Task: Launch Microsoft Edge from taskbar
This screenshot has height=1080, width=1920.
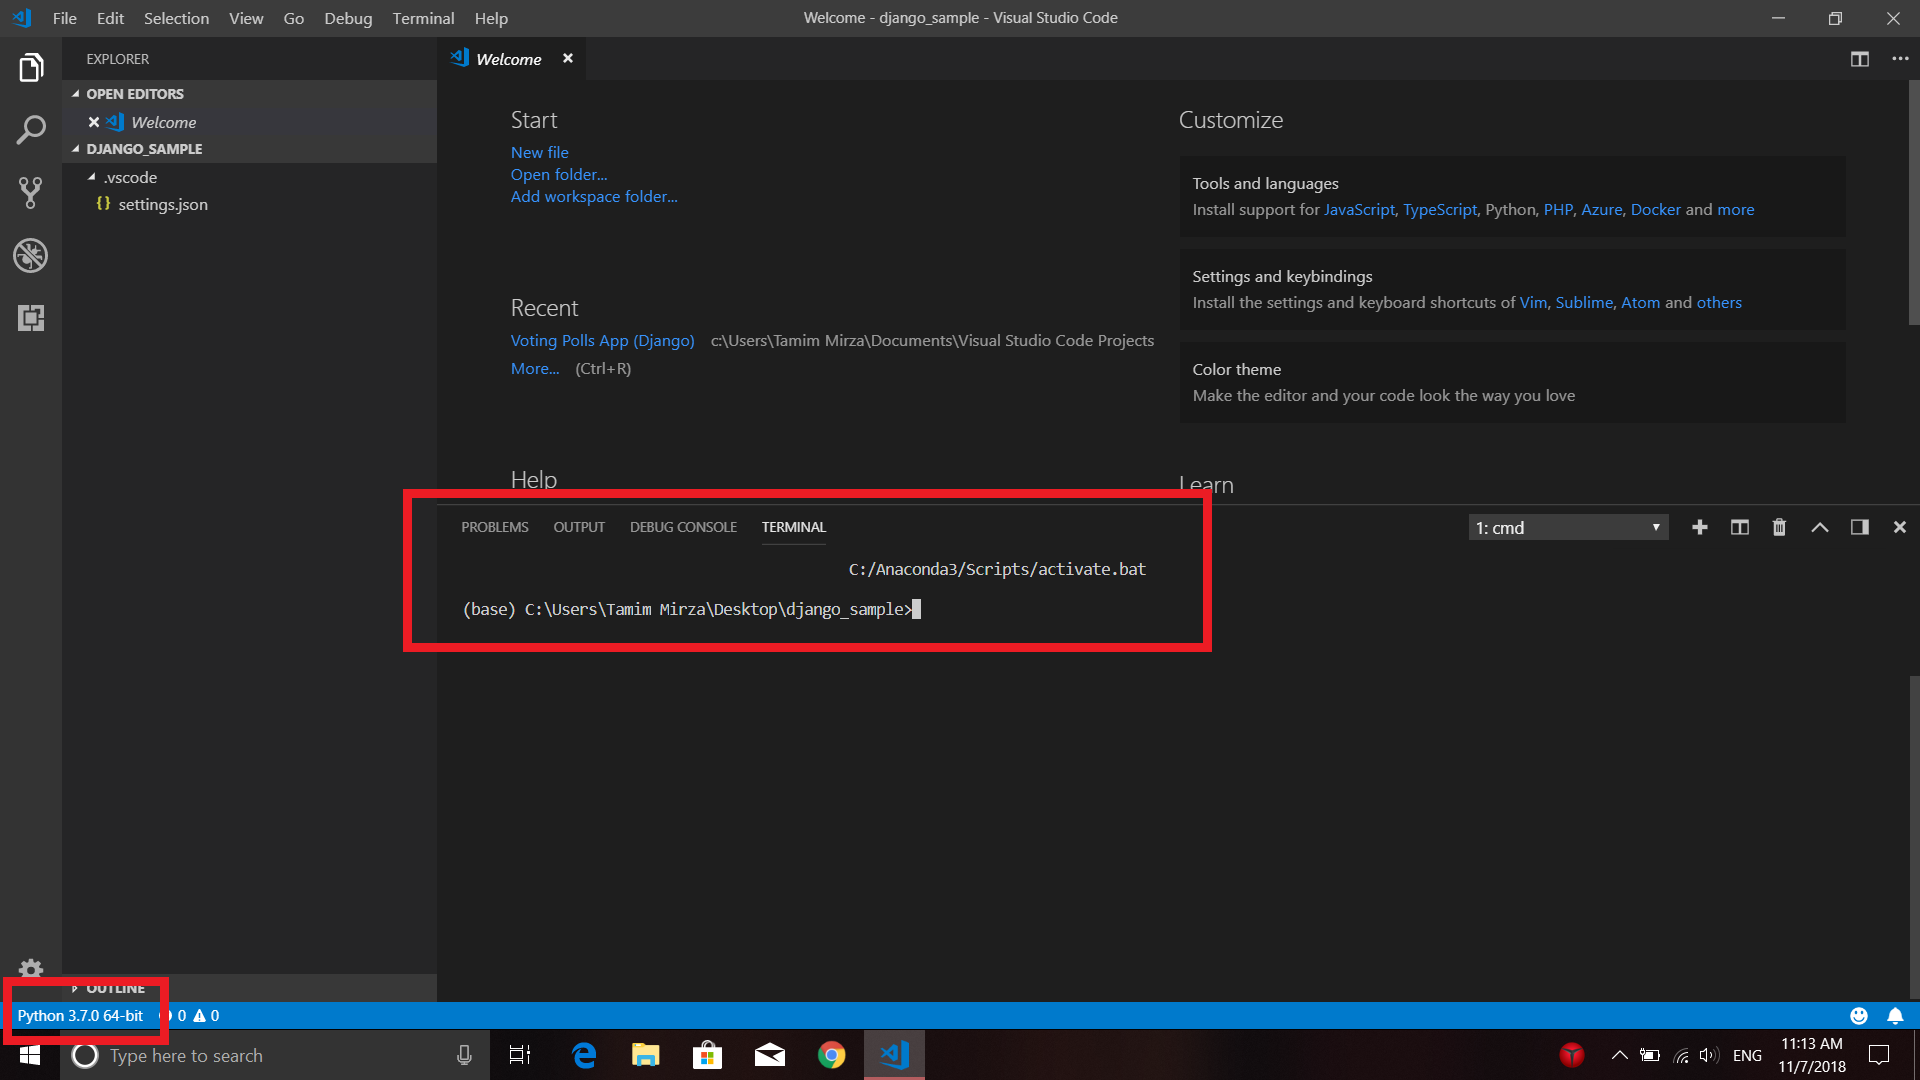Action: click(x=584, y=1055)
